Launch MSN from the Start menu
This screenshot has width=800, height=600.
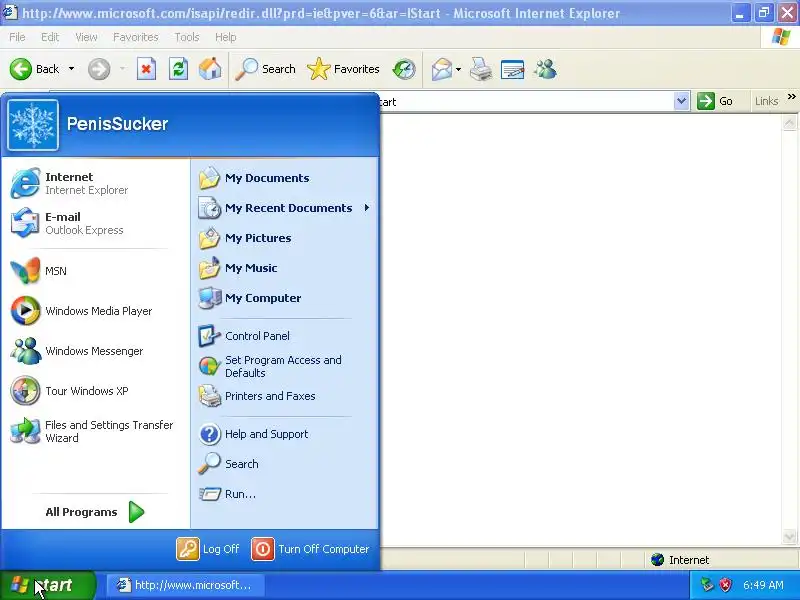click(95, 271)
